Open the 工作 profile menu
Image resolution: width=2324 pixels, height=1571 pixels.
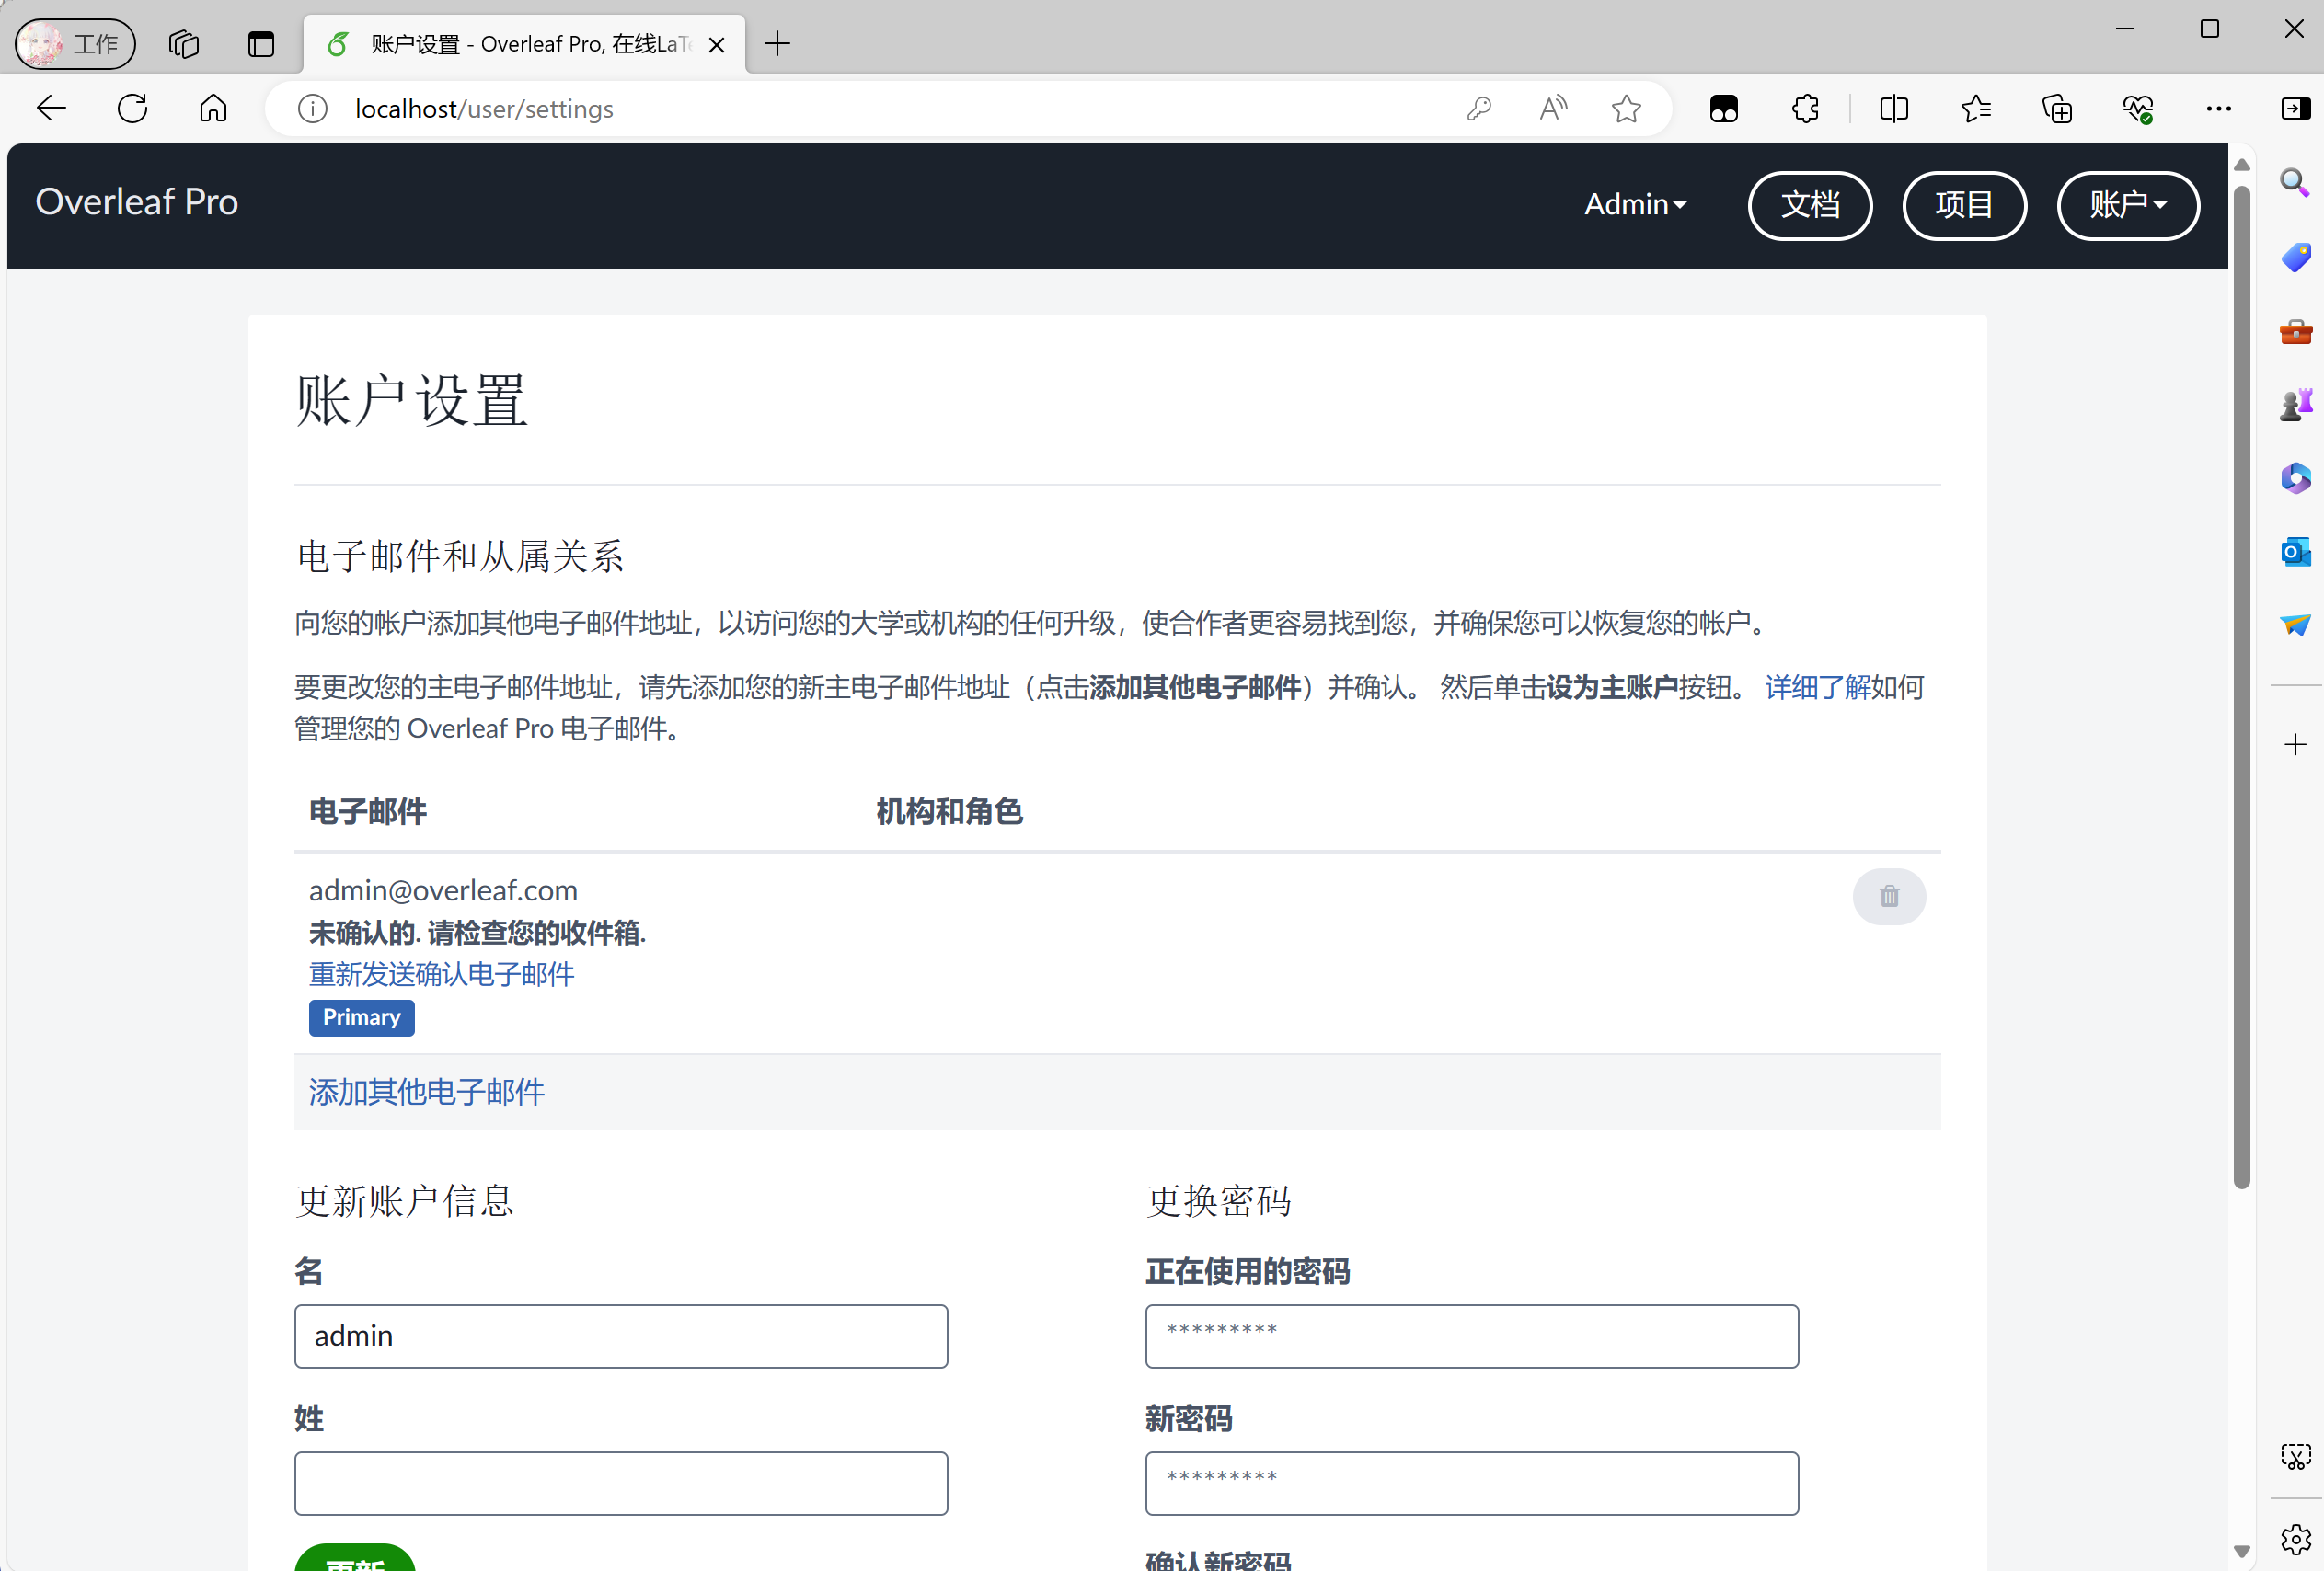76,44
